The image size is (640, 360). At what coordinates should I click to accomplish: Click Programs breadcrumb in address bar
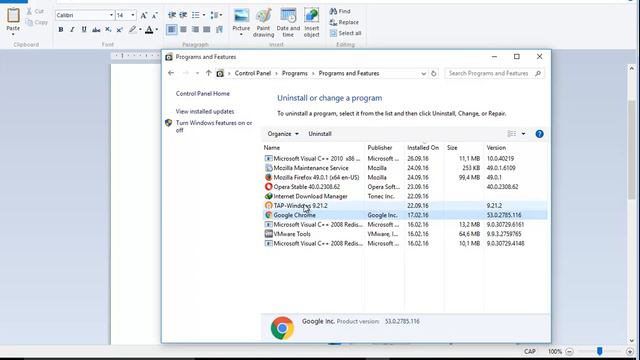pyautogui.click(x=295, y=73)
